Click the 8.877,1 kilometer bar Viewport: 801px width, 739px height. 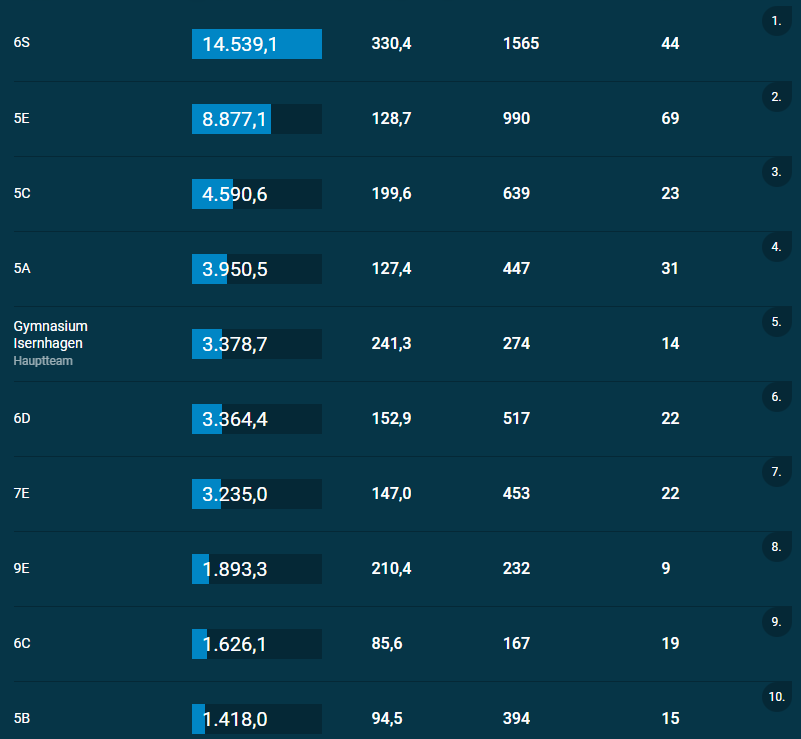click(257, 119)
